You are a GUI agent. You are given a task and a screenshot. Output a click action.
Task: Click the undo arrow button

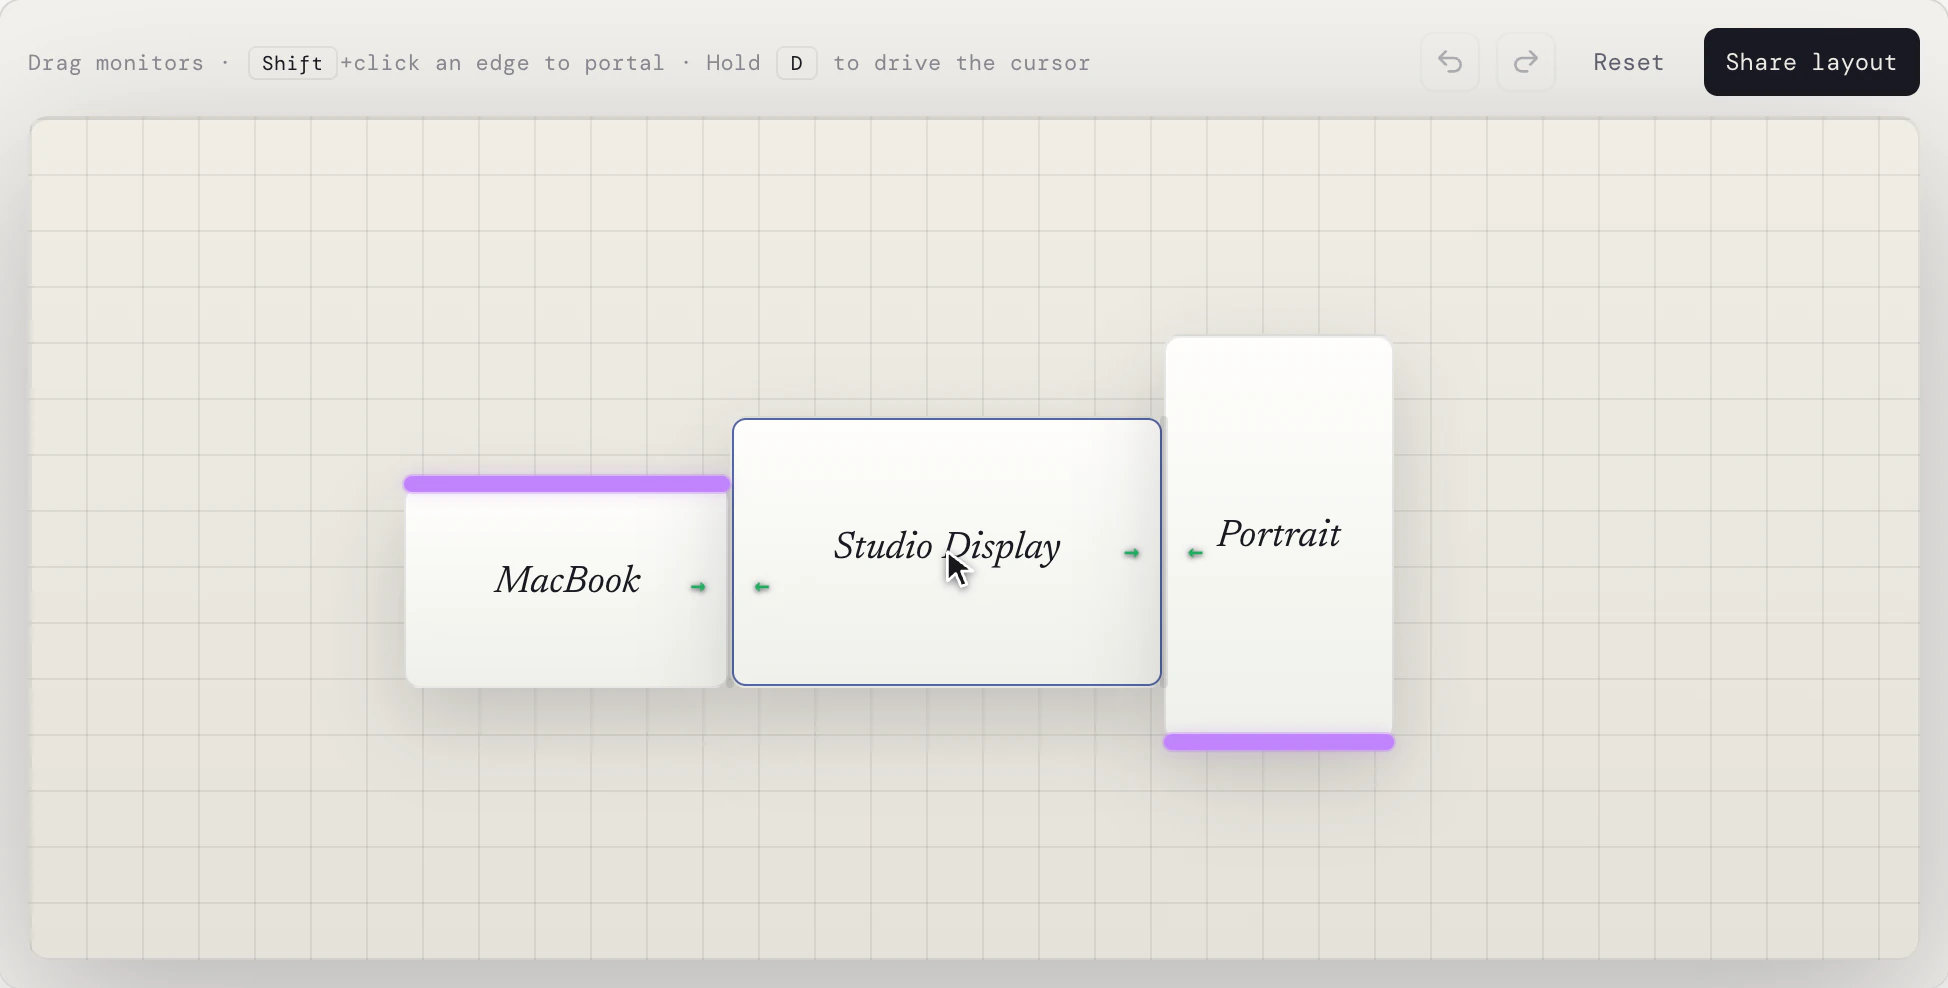pos(1450,62)
